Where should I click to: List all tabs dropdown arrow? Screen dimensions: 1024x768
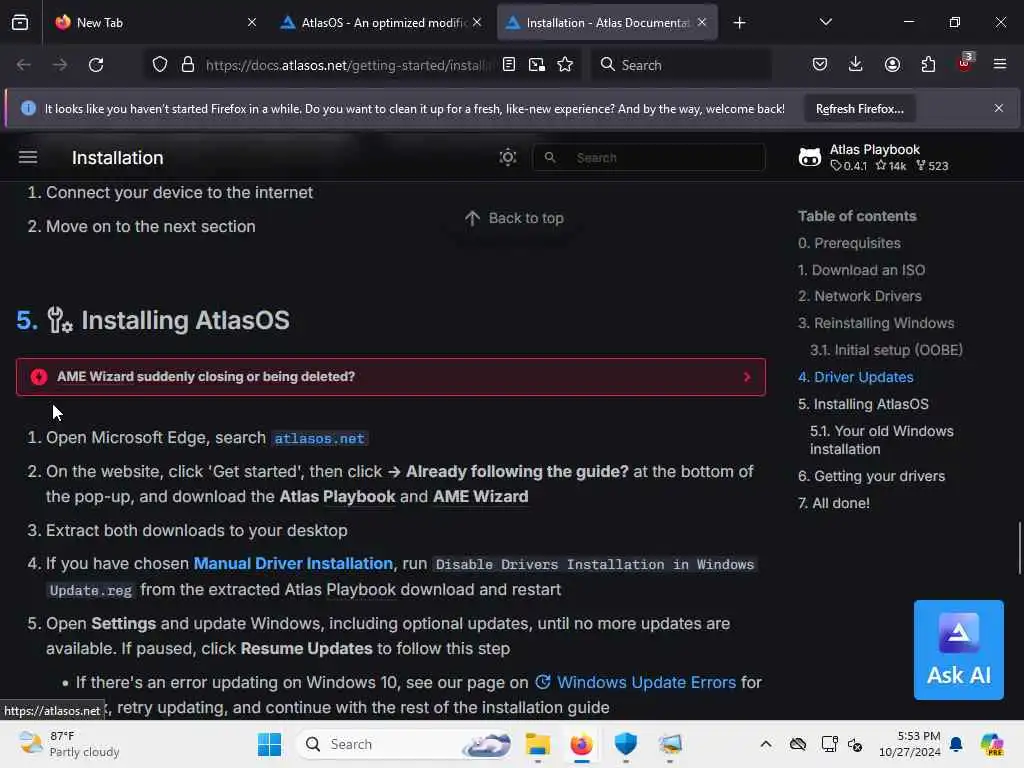coord(825,23)
